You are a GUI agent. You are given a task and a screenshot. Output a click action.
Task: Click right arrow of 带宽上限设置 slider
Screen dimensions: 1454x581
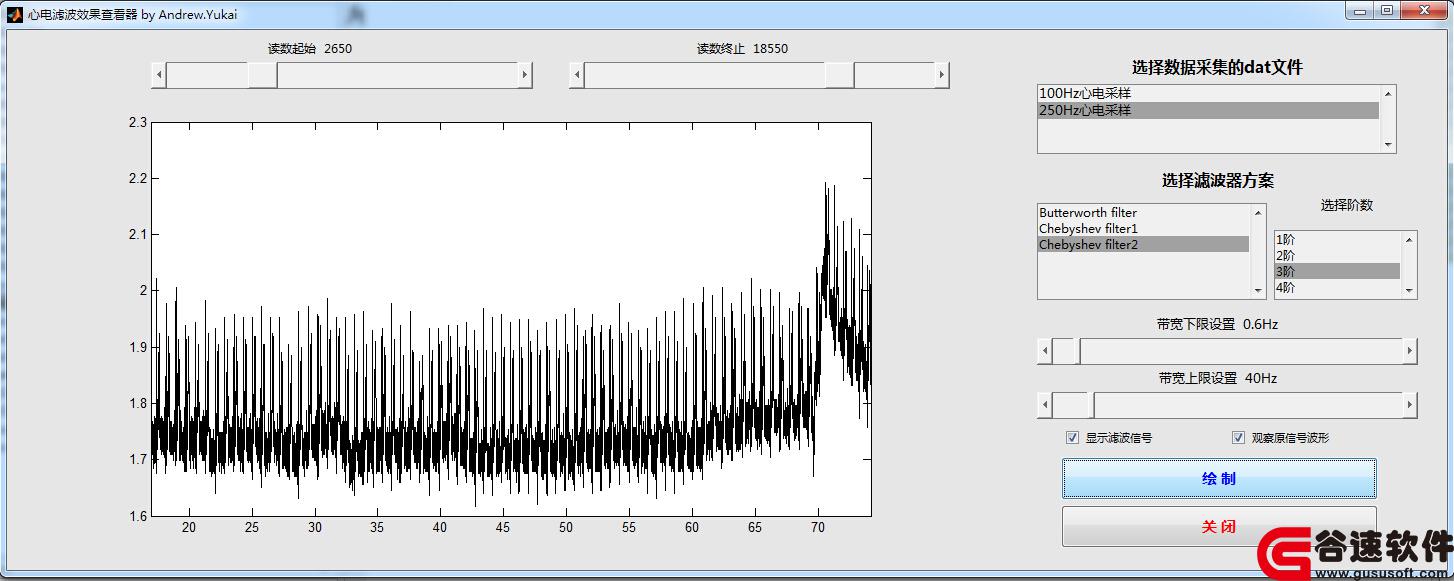click(1410, 405)
